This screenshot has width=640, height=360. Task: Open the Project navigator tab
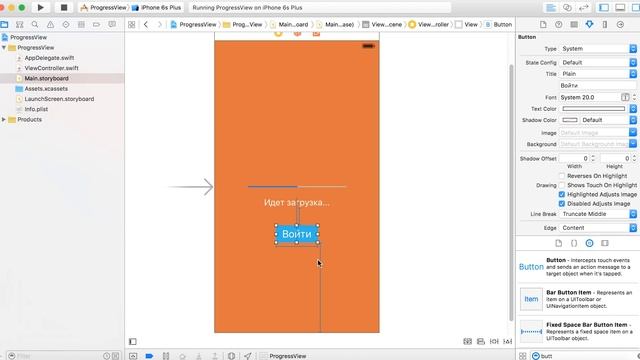coord(4,24)
